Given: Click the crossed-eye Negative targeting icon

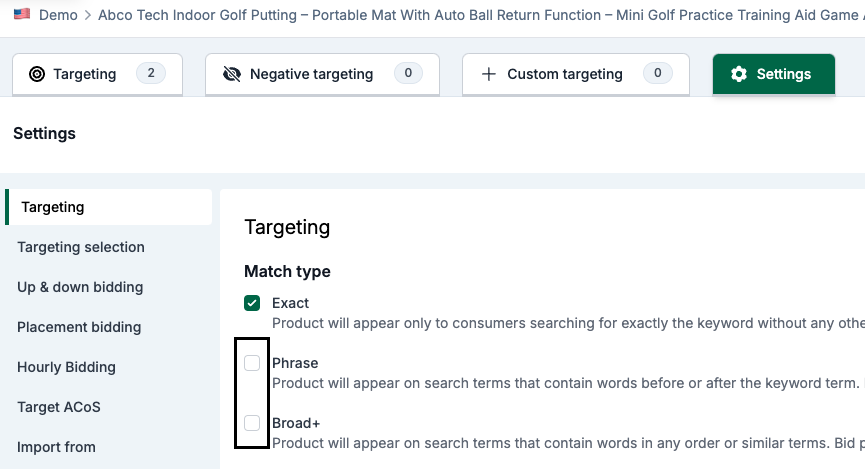Looking at the screenshot, I should tap(233, 74).
